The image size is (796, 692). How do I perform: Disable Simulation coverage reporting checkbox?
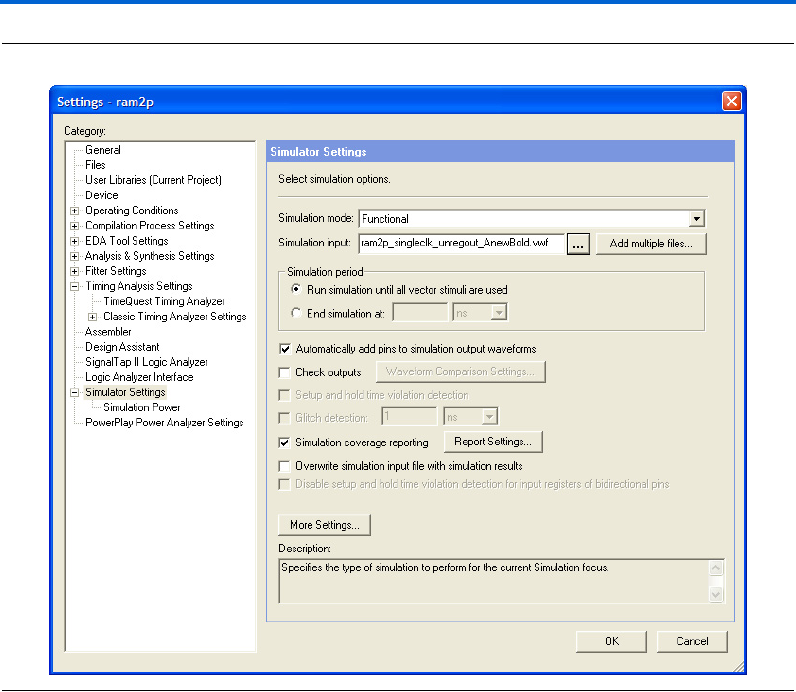pos(285,442)
